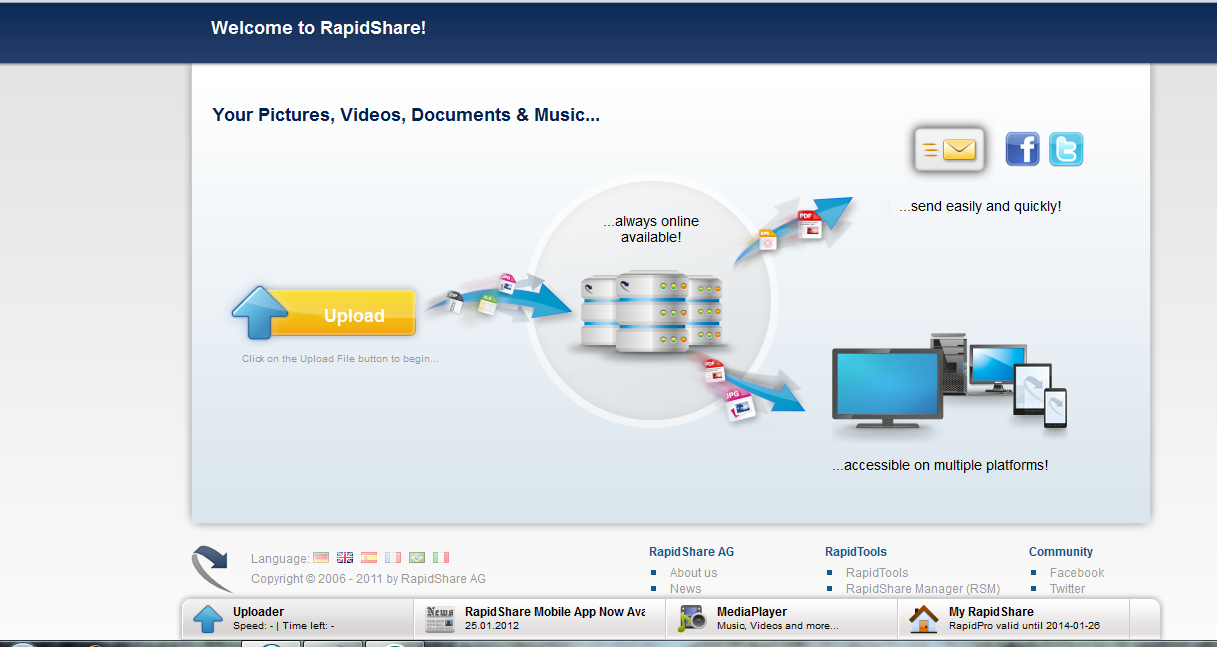
Task: Click the 'Your Pictures, Videos, Documents & Music...' heading
Action: 406,115
